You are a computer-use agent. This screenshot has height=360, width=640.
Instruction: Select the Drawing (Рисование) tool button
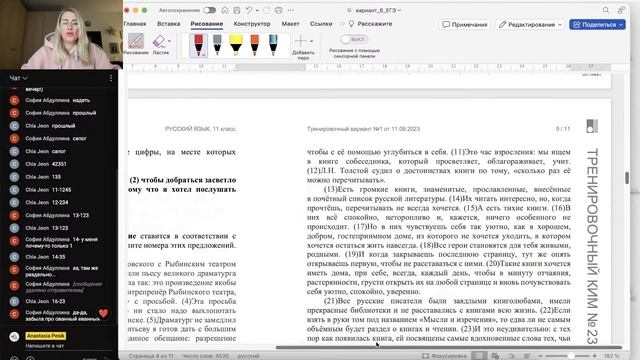[136, 44]
